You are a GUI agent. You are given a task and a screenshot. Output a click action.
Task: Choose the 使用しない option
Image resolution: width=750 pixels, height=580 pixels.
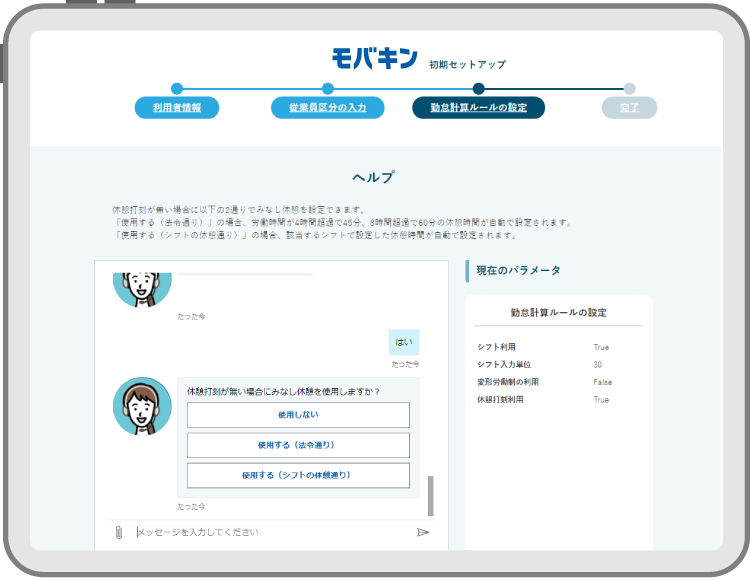(298, 415)
